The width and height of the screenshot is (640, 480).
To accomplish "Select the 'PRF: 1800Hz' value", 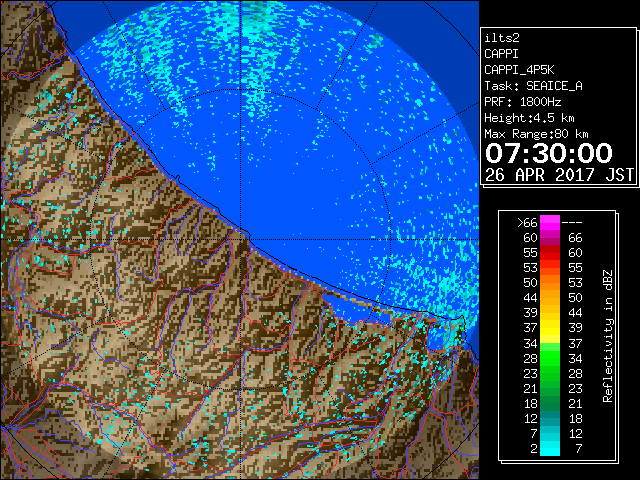I will [x=522, y=102].
